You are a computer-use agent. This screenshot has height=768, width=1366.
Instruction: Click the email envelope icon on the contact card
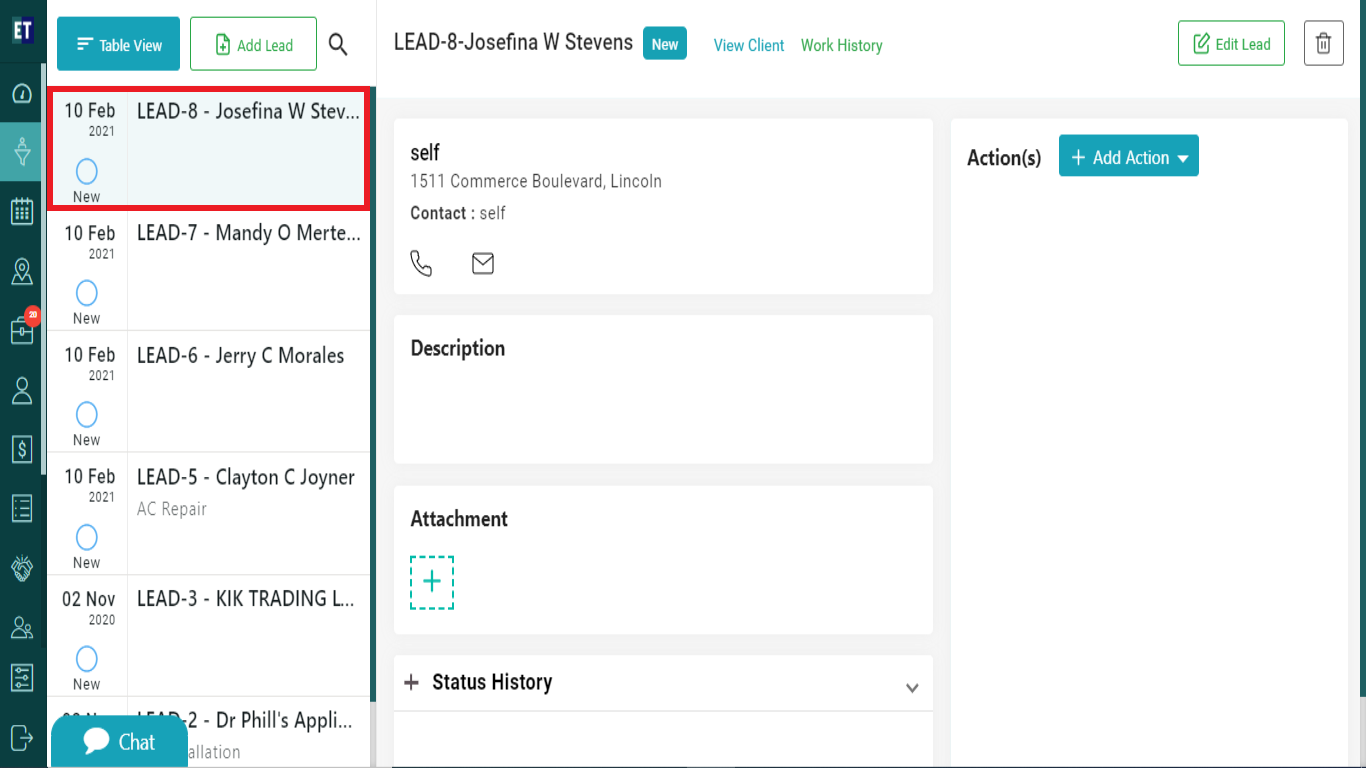[483, 263]
